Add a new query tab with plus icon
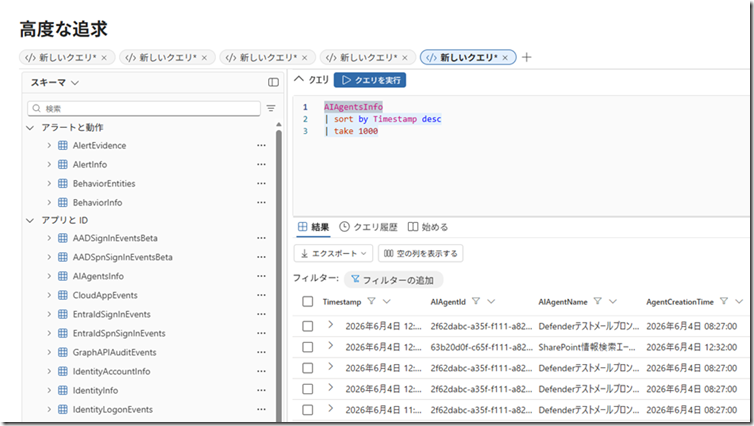Image resolution: width=754 pixels, height=426 pixels. pos(527,57)
